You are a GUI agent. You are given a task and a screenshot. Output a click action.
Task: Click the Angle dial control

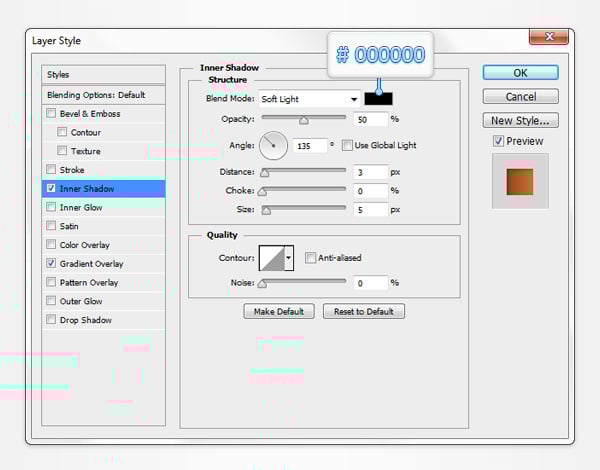pyautogui.click(x=273, y=146)
